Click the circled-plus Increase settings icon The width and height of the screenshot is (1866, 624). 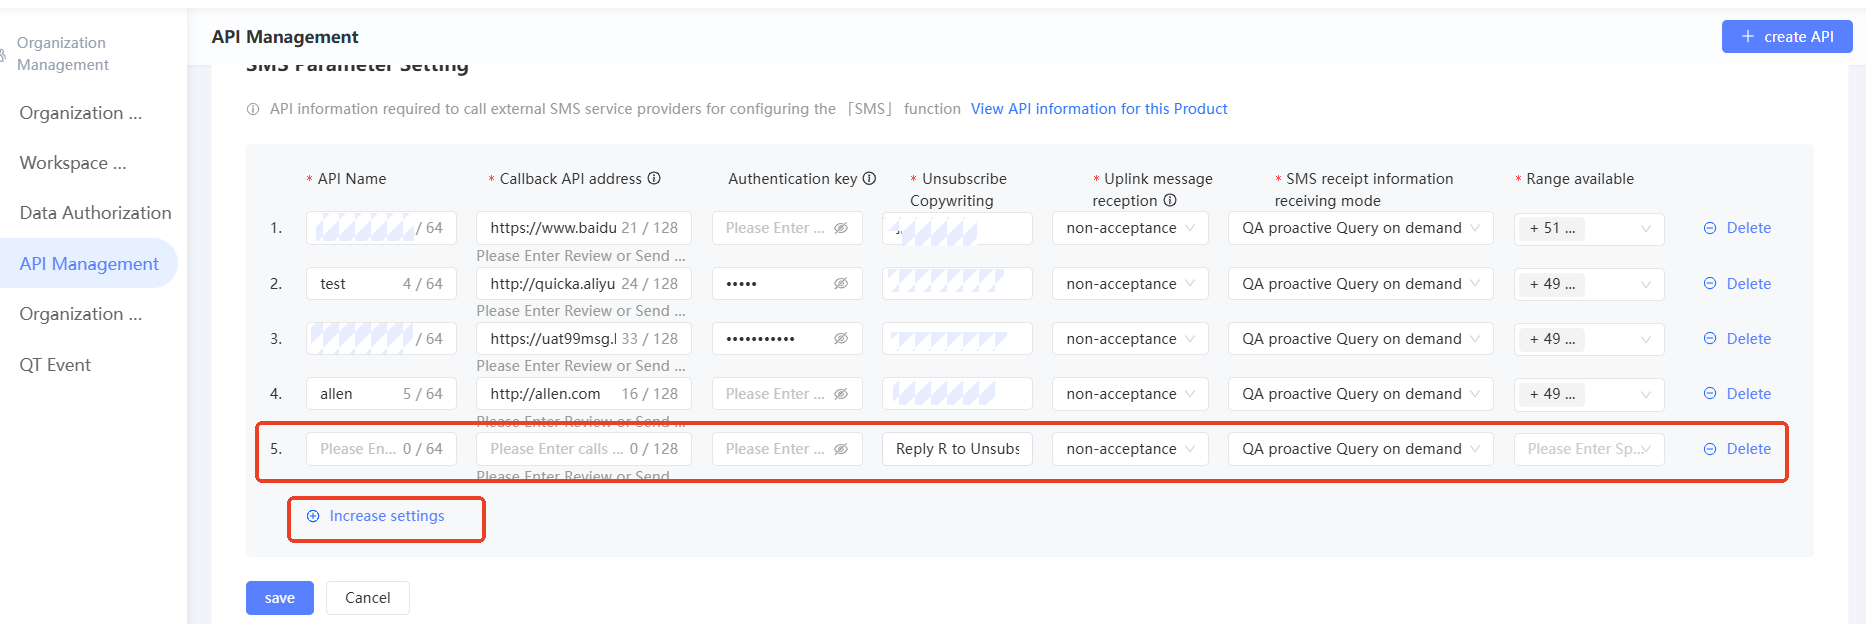[x=313, y=516]
